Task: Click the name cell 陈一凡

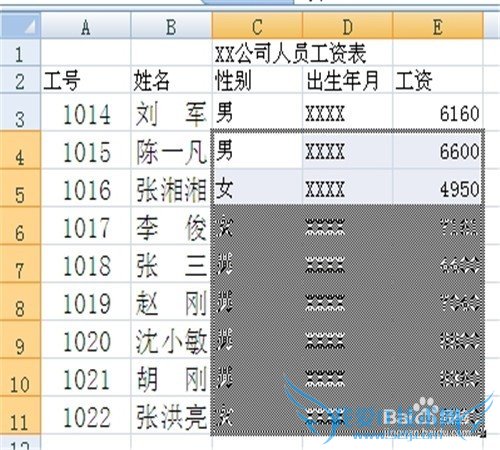Action: pyautogui.click(x=171, y=150)
